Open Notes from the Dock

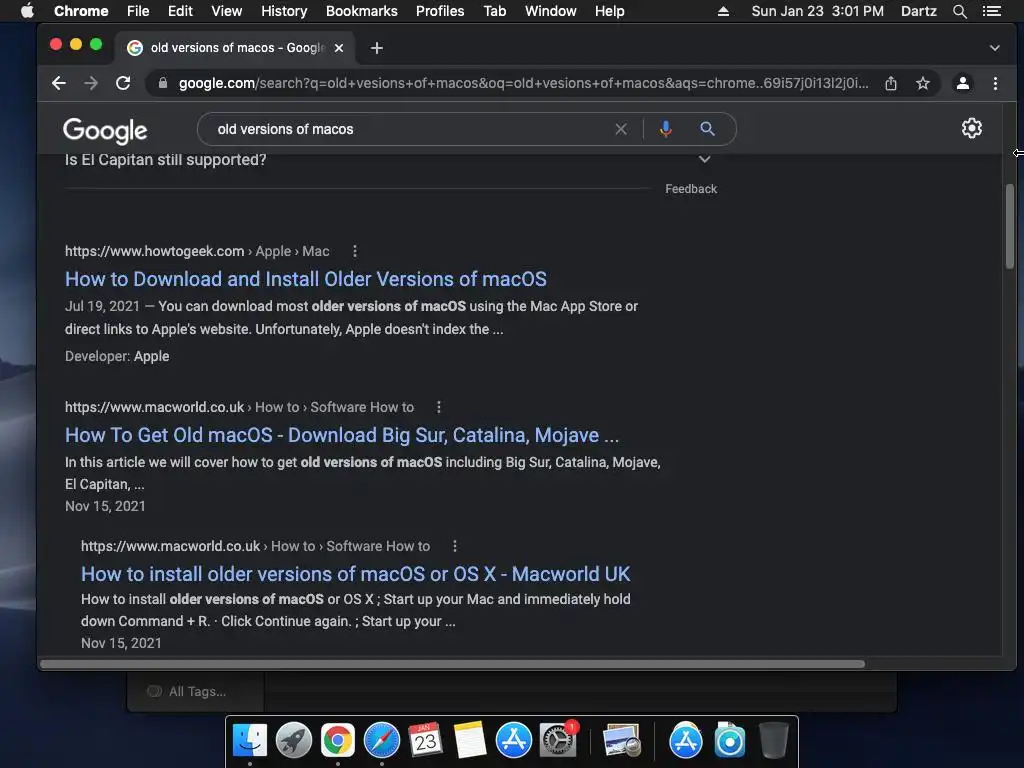tap(470, 741)
